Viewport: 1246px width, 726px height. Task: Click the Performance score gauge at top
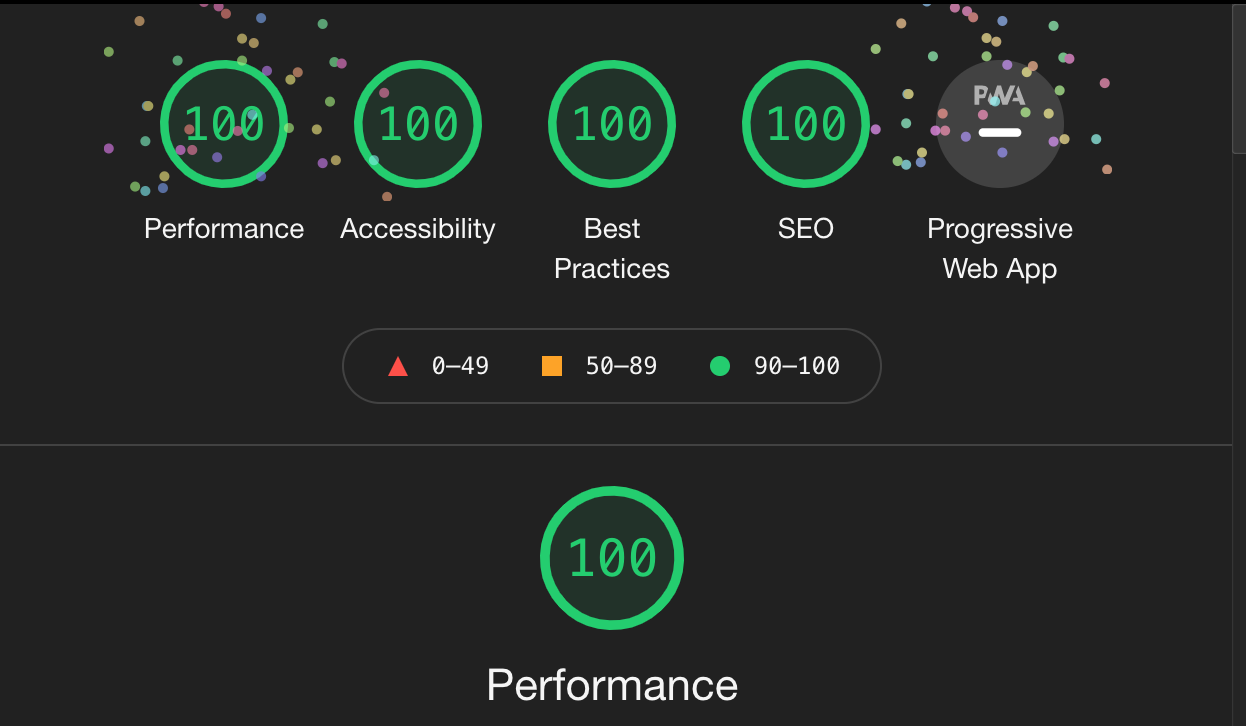tap(224, 124)
